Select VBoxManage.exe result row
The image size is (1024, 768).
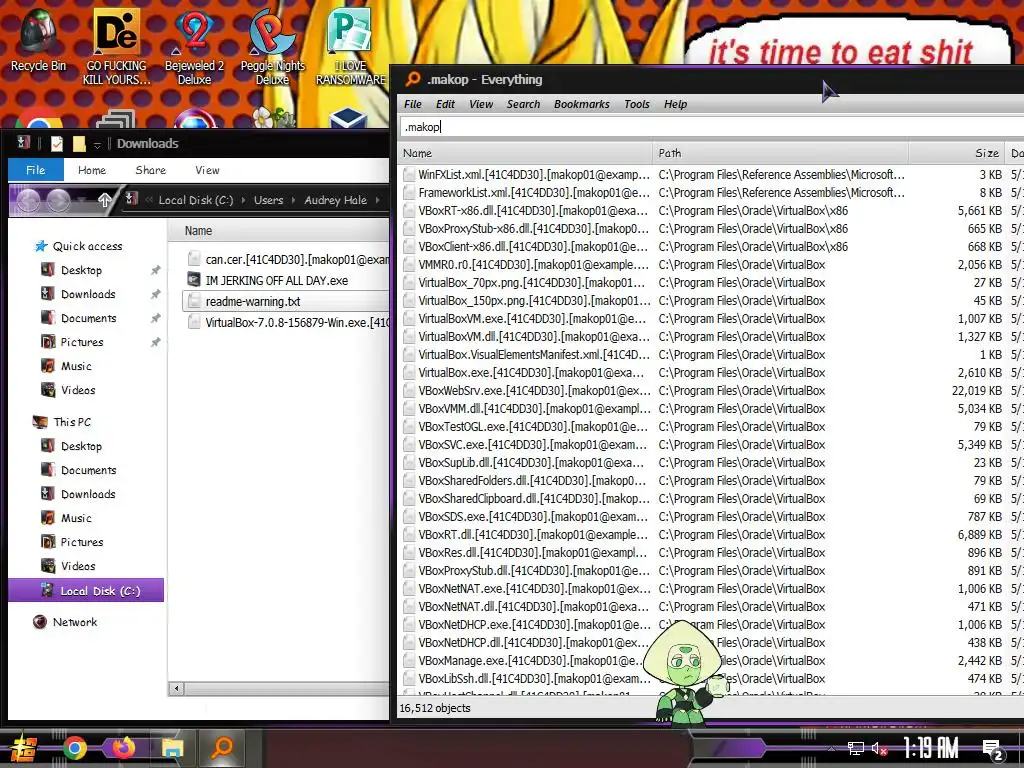point(711,660)
